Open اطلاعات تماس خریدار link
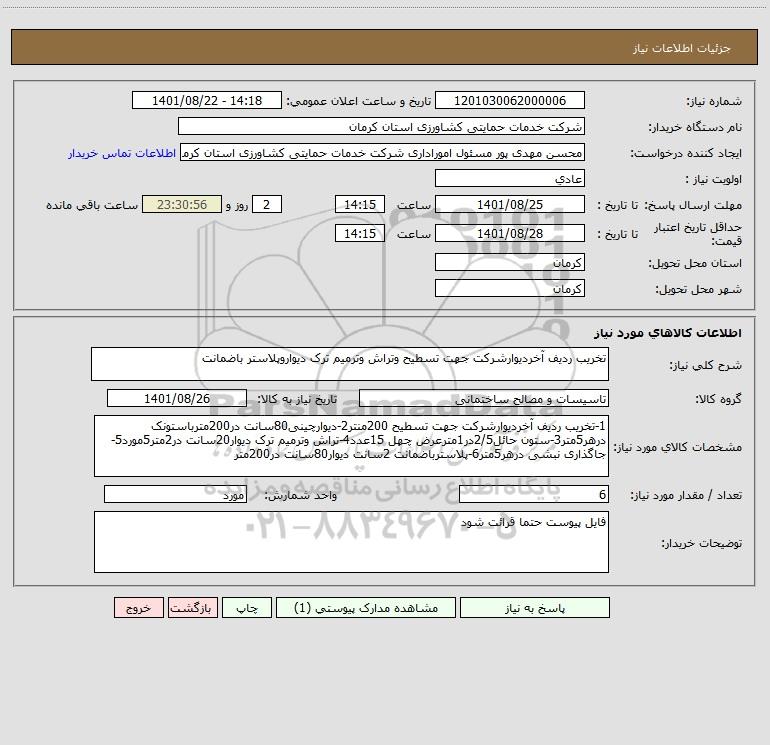Image resolution: width=770 pixels, height=745 pixels. pyautogui.click(x=122, y=153)
